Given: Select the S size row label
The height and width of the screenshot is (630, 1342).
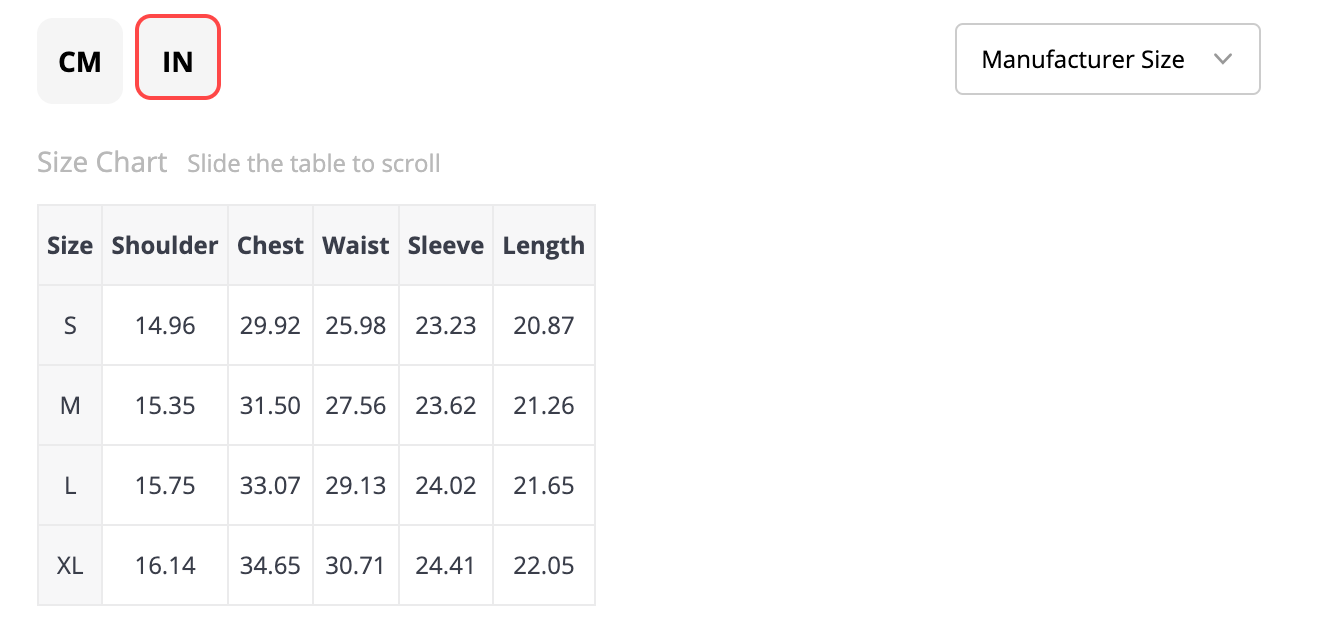Looking at the screenshot, I should 70,325.
